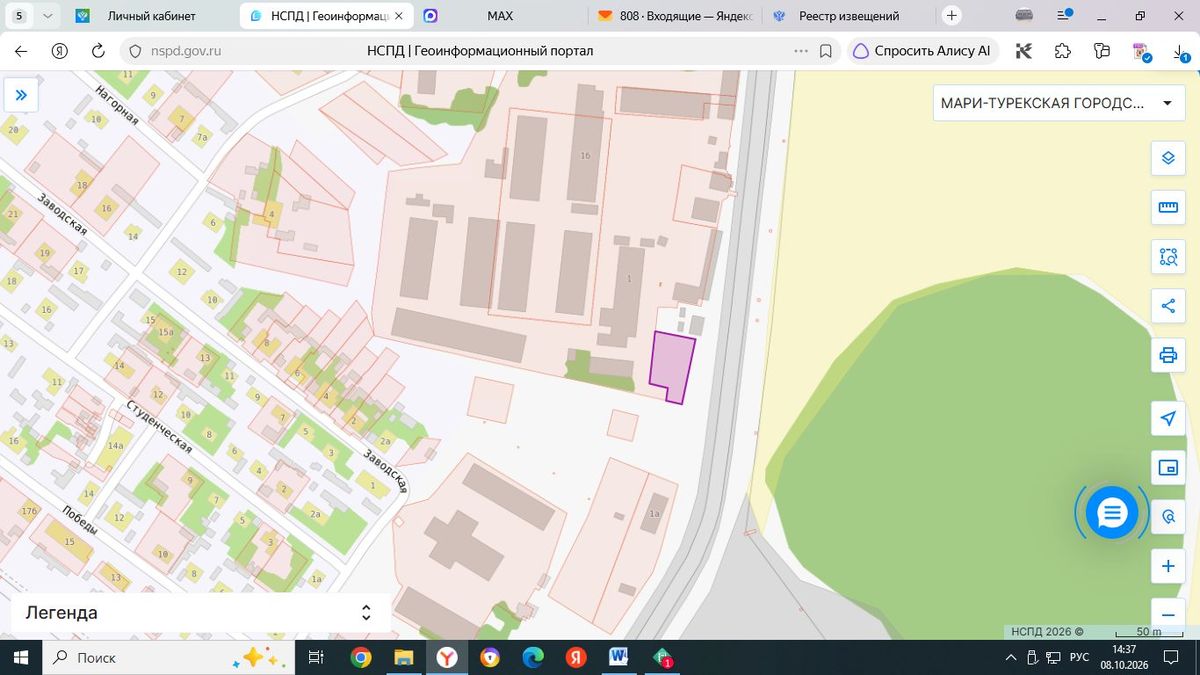Viewport: 1200px width, 675px height.
Task: Open a new browser tab
Action: pyautogui.click(x=952, y=16)
